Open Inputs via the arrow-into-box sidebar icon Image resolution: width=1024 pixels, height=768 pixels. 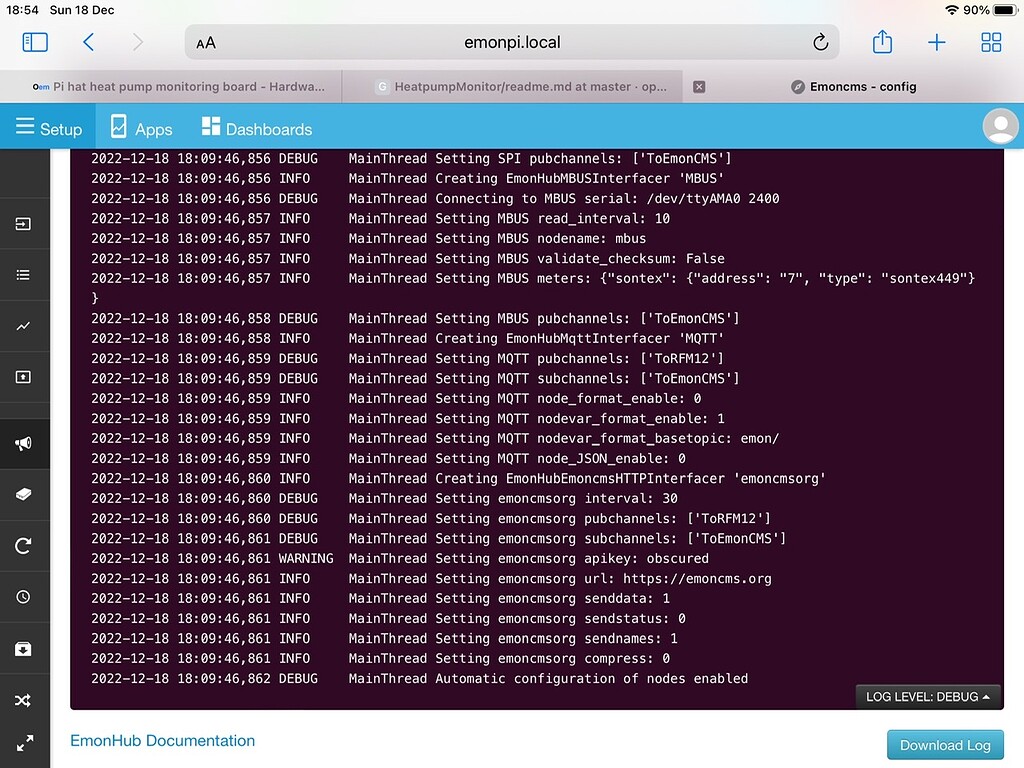pos(23,224)
